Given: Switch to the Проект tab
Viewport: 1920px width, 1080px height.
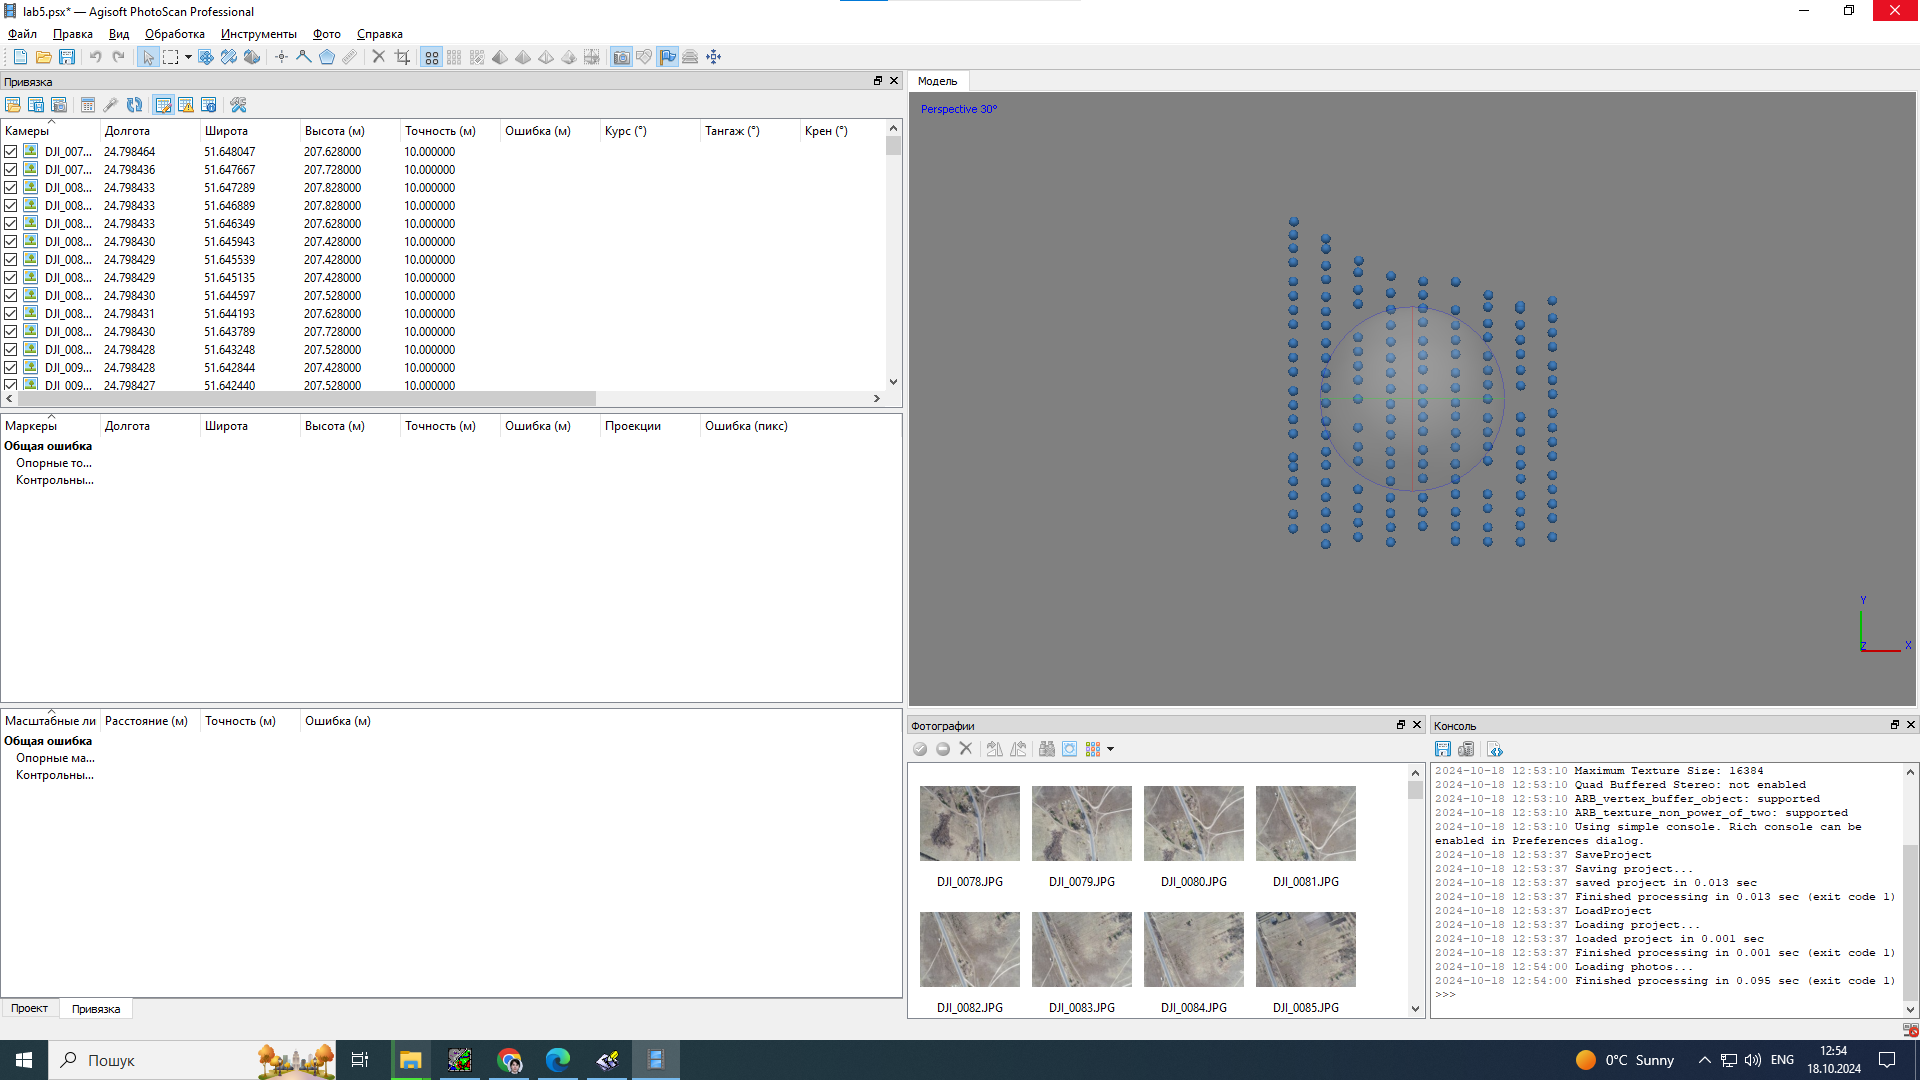Looking at the screenshot, I should click(x=29, y=1008).
